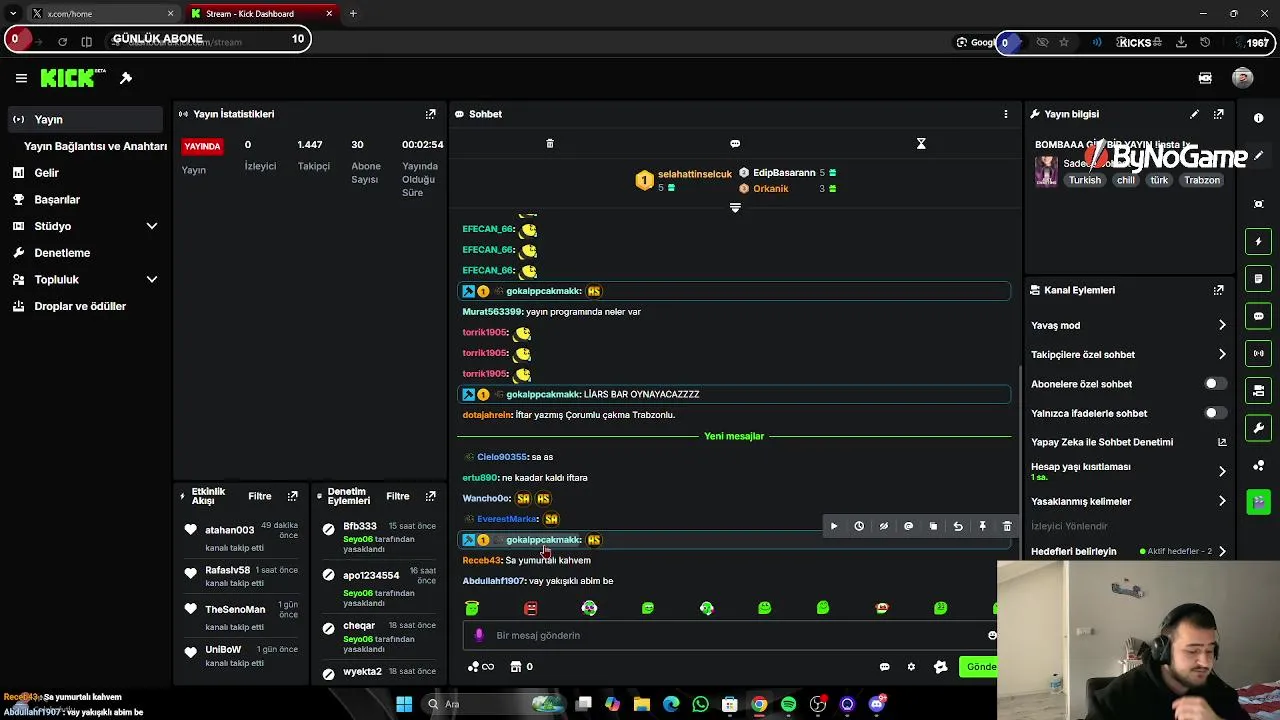Open the Windows Start button on the taskbar
Screen dimensions: 1280x720
click(x=404, y=704)
